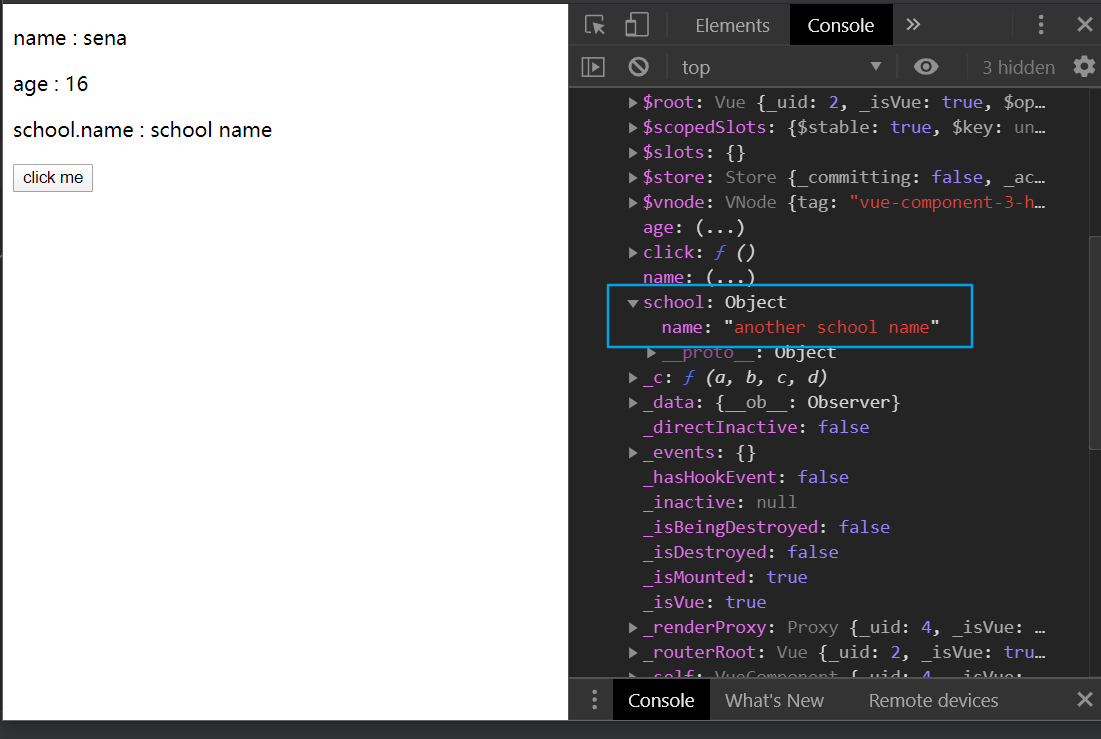
Task: Switch to the Elements tab
Action: (732, 25)
